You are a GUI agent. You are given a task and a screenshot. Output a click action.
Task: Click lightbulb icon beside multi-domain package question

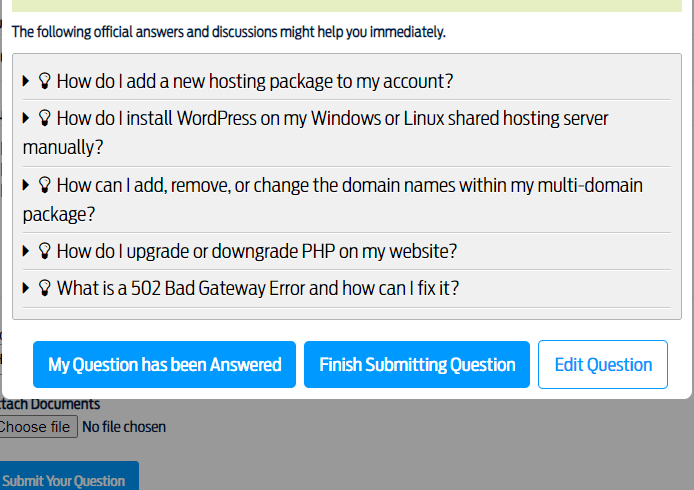(44, 185)
